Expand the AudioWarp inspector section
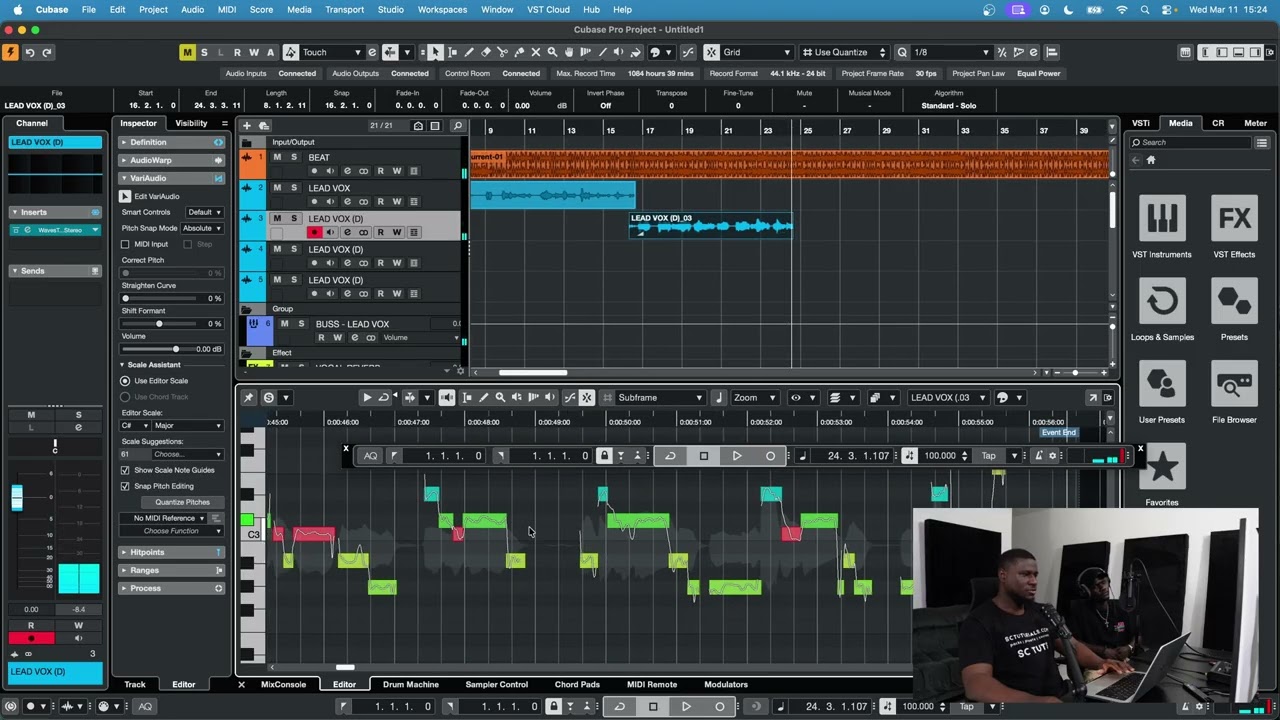Image resolution: width=1280 pixels, height=720 pixels. [x=171, y=160]
